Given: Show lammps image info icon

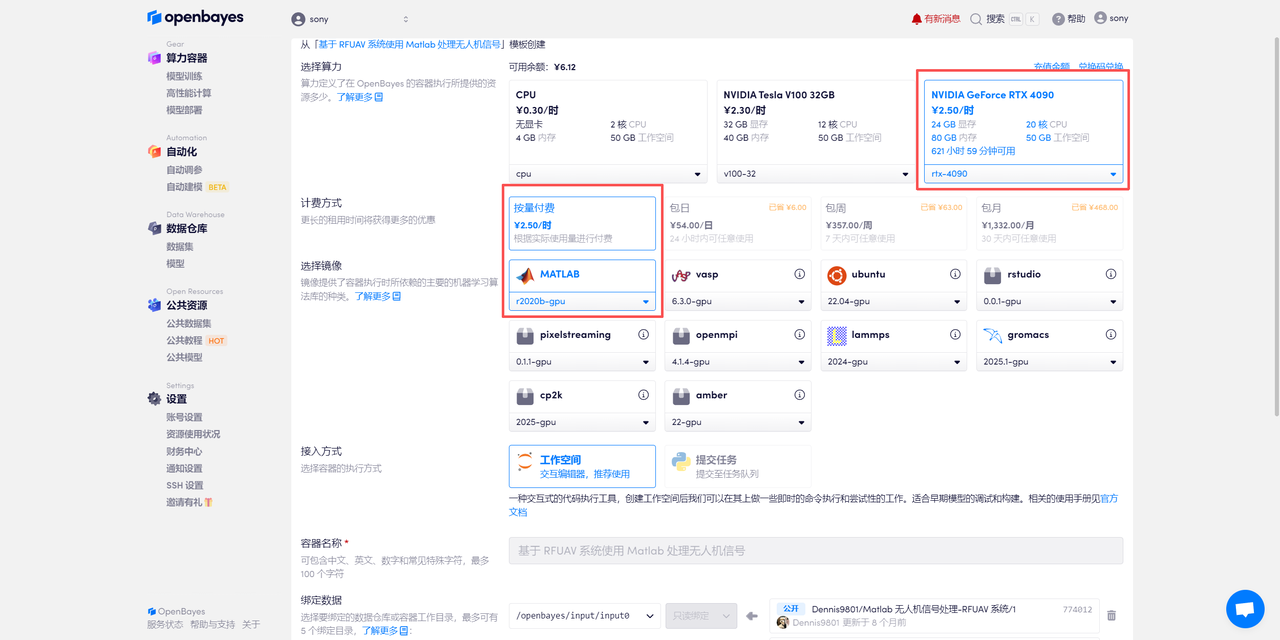Looking at the screenshot, I should [955, 335].
